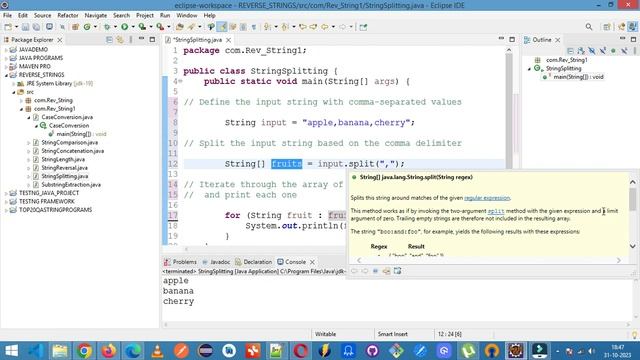Toggle Hide Local Types in Outline toolbar
The image size is (640, 360).
[x=624, y=51]
